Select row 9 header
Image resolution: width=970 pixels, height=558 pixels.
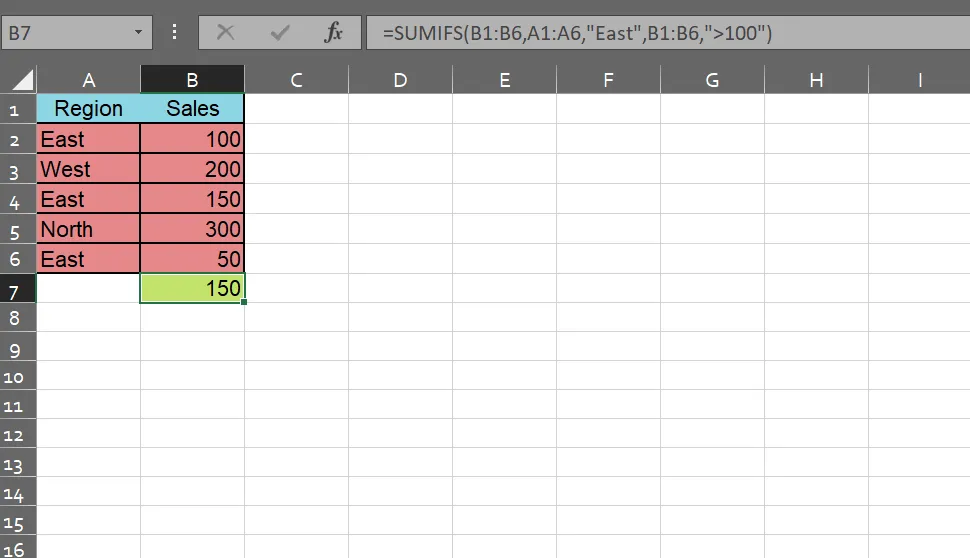click(x=18, y=346)
